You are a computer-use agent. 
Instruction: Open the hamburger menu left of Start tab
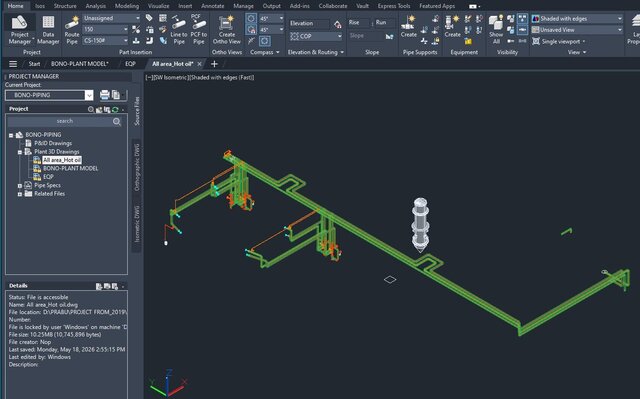click(x=13, y=64)
